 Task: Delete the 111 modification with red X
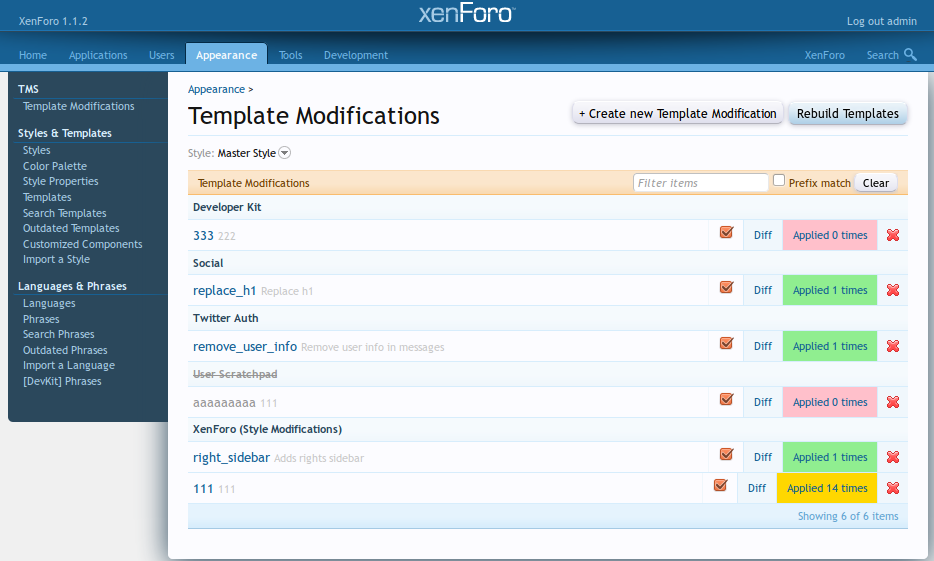coord(893,488)
